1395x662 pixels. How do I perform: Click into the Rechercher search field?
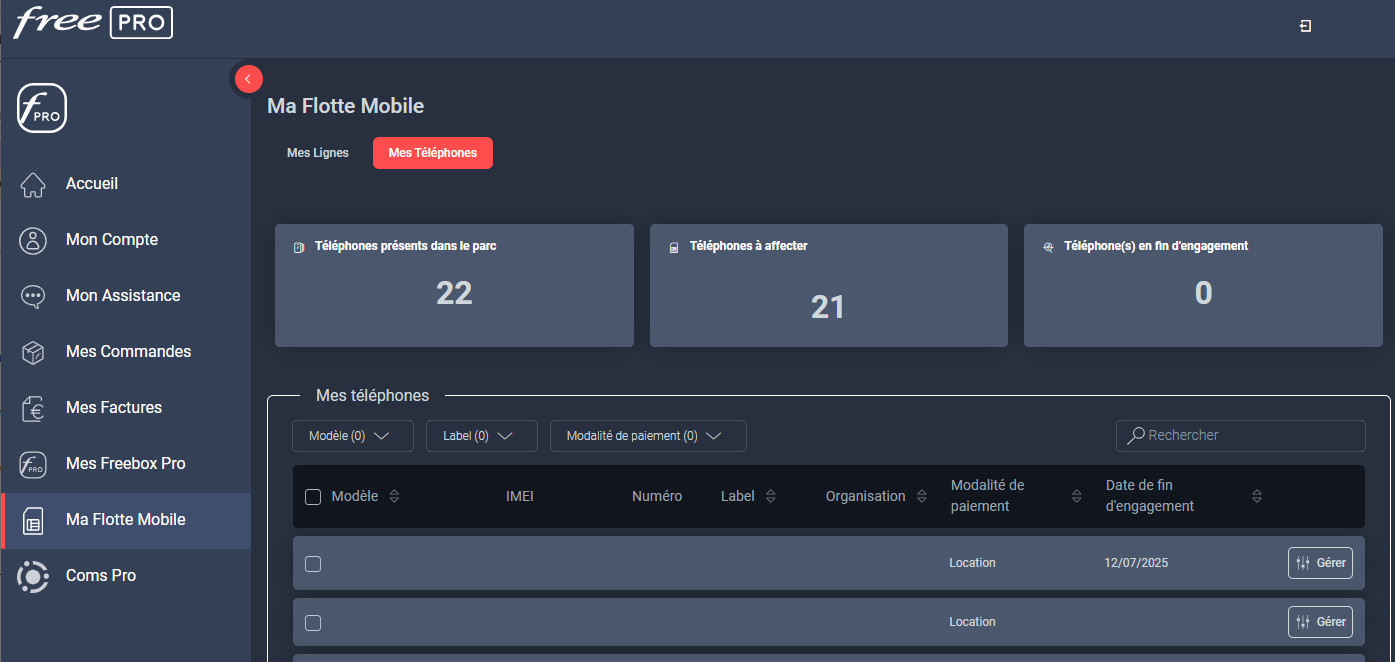(1241, 436)
